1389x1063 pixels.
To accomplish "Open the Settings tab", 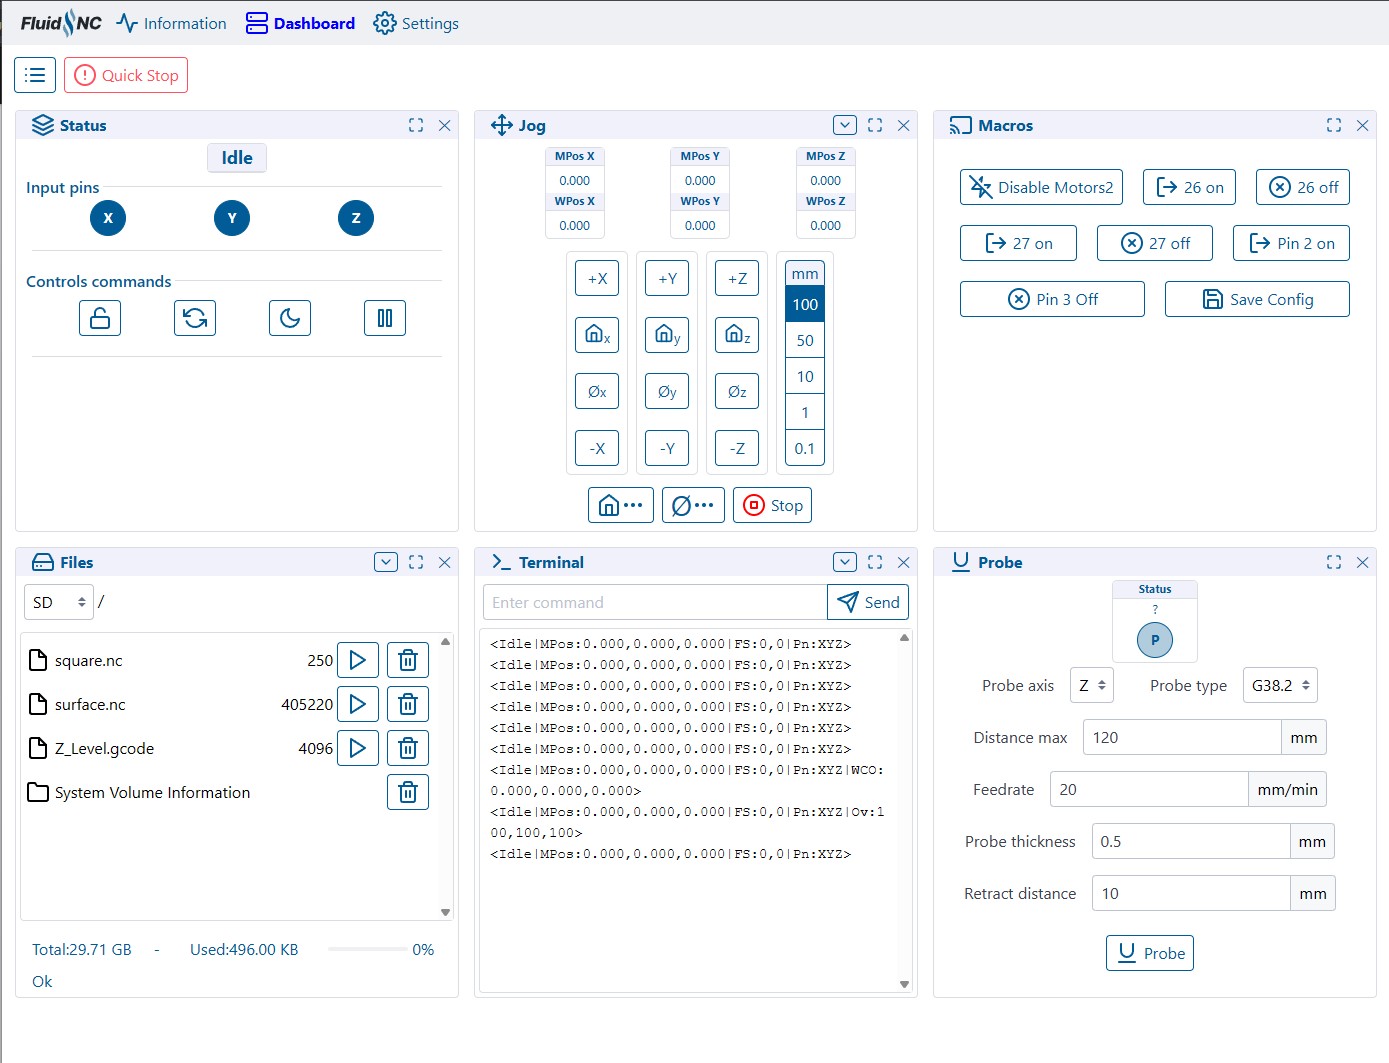I will (x=416, y=23).
